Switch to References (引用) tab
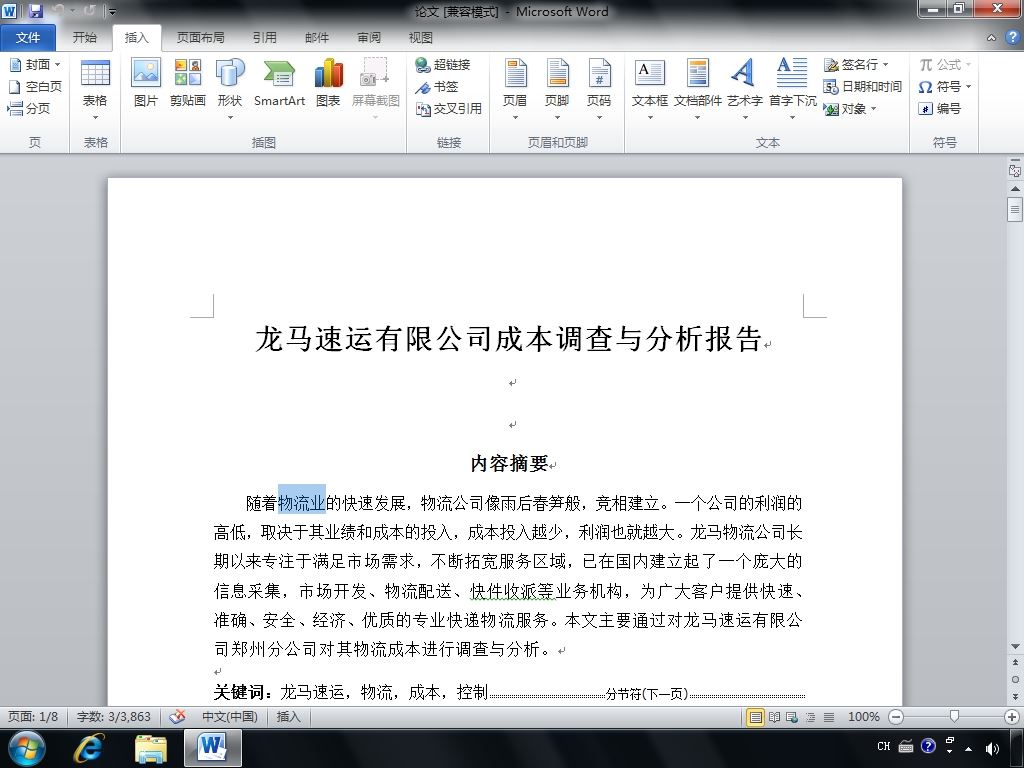 (265, 37)
